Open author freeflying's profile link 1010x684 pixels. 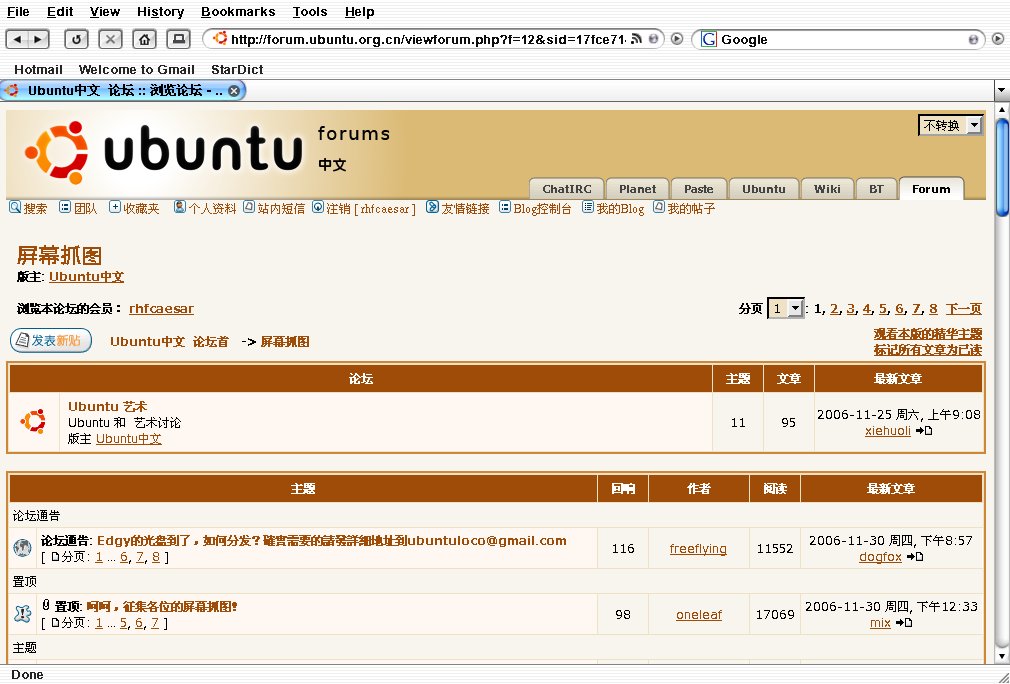coord(698,549)
